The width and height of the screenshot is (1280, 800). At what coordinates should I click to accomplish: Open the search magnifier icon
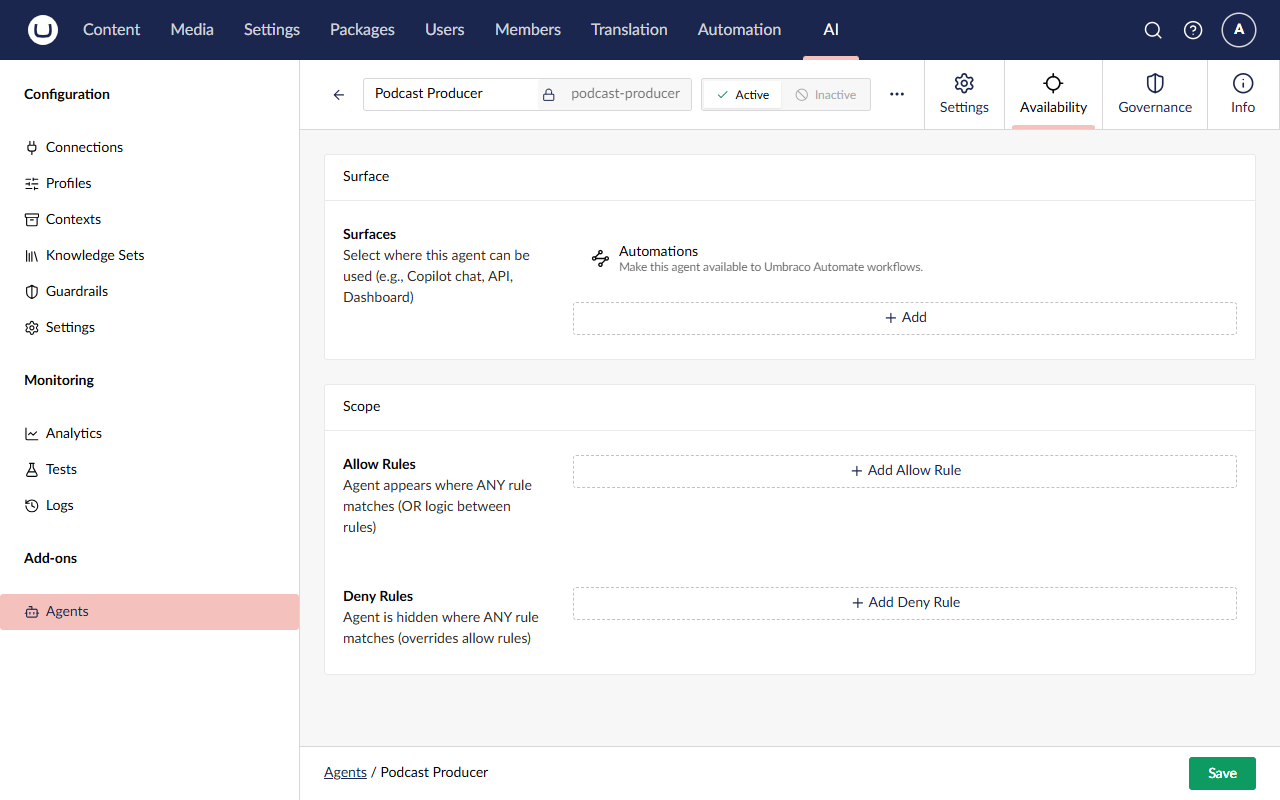[1153, 30]
